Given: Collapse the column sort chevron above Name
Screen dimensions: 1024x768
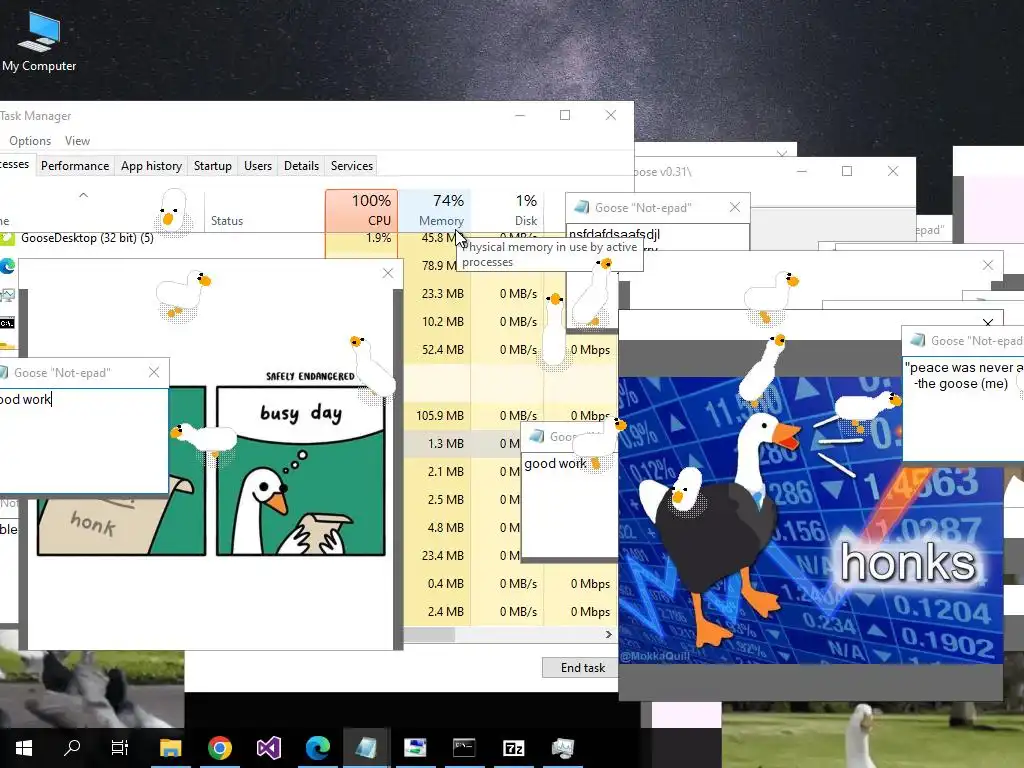Looking at the screenshot, I should (x=83, y=195).
